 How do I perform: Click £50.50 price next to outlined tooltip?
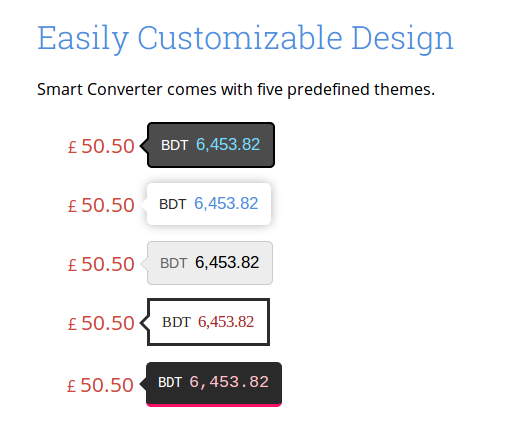pos(101,323)
